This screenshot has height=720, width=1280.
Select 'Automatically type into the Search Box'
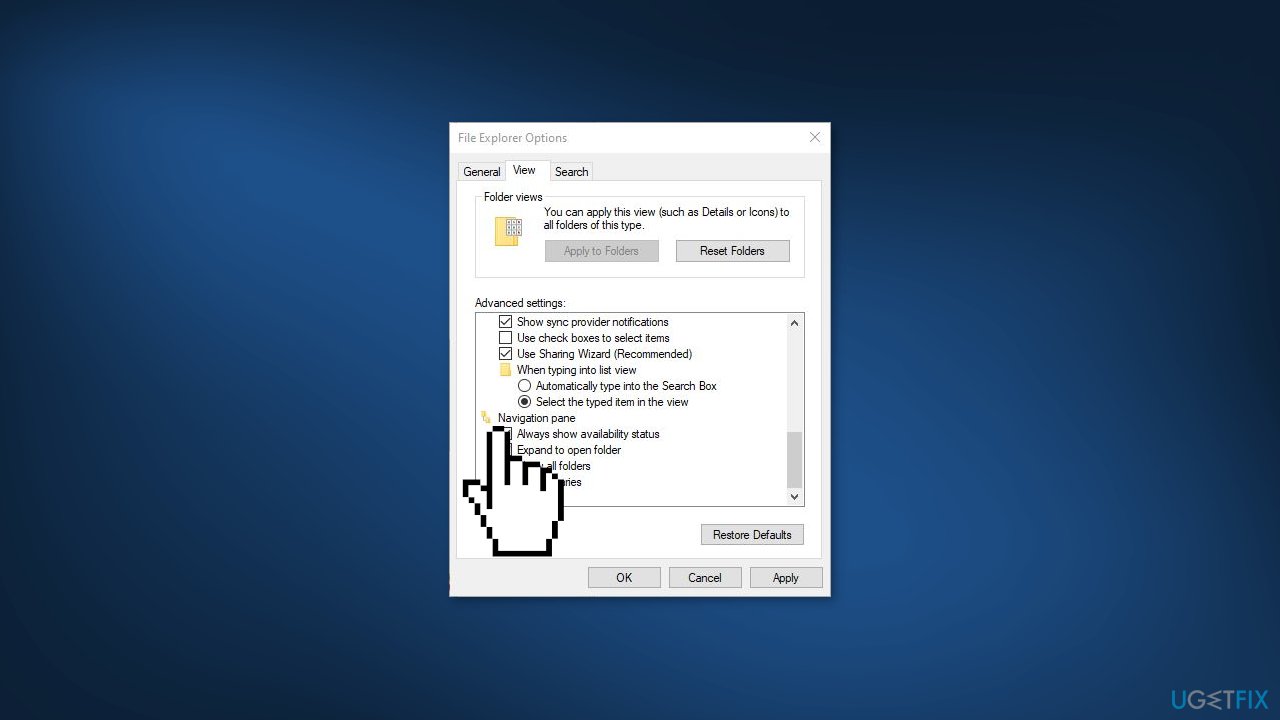[x=524, y=385]
